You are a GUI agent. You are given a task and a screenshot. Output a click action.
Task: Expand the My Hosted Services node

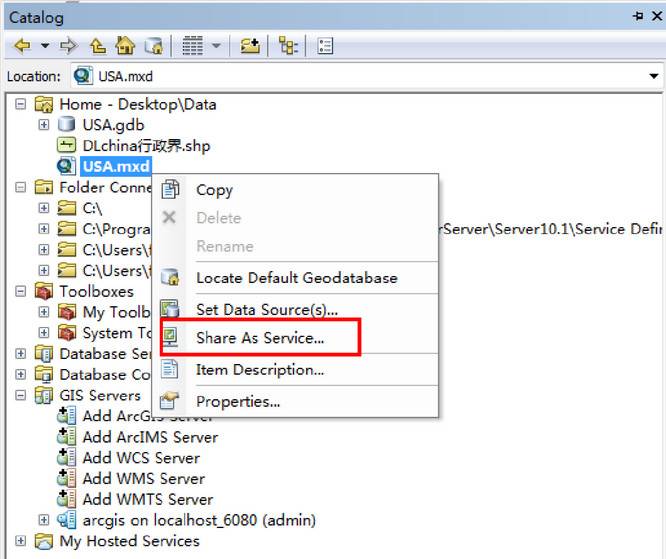(x=20, y=540)
